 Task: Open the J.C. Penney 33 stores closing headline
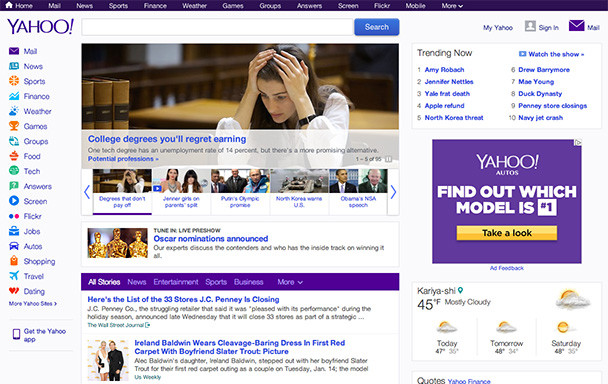(x=183, y=299)
